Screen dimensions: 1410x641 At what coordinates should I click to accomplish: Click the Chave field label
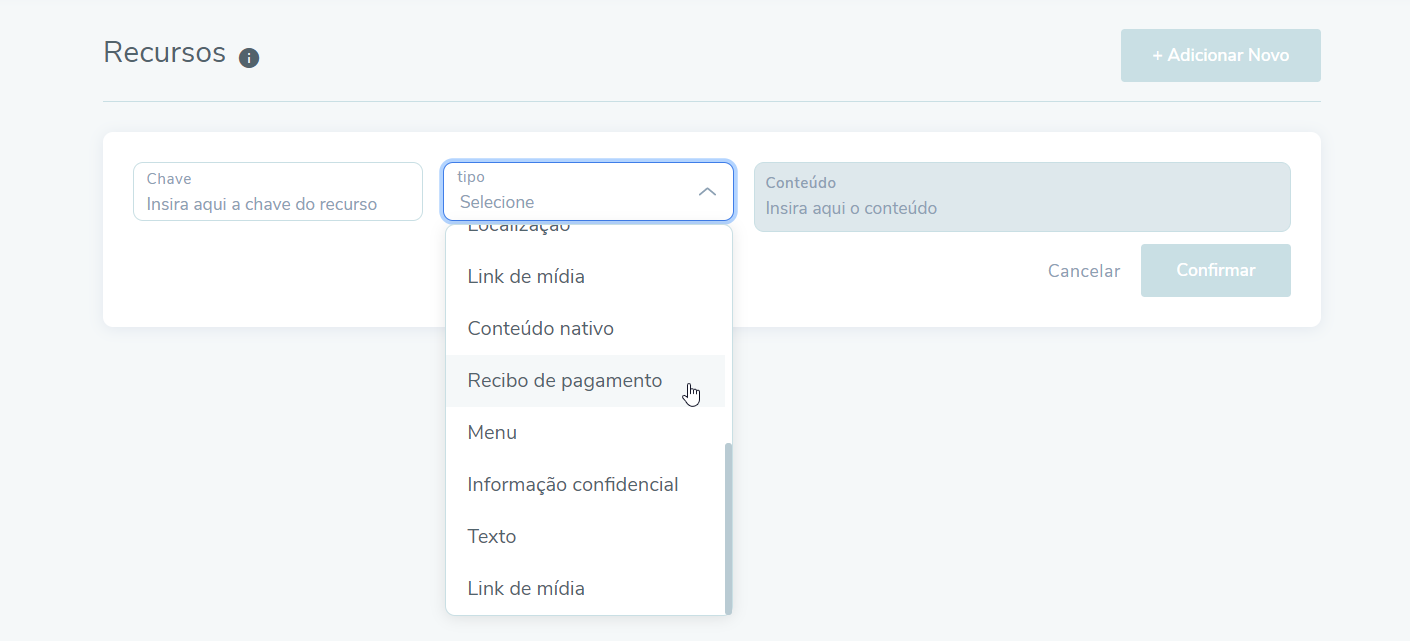(x=169, y=179)
